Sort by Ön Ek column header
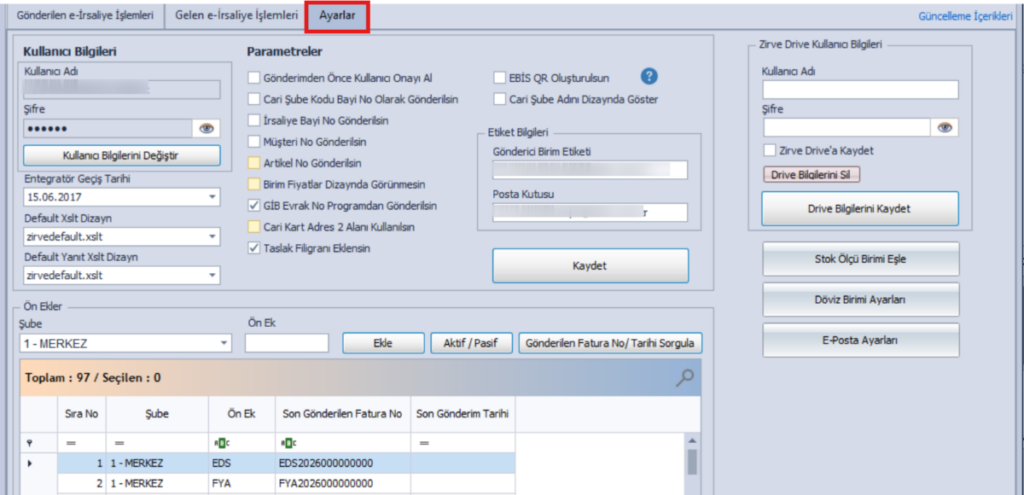Image resolution: width=1024 pixels, height=495 pixels. [x=242, y=414]
